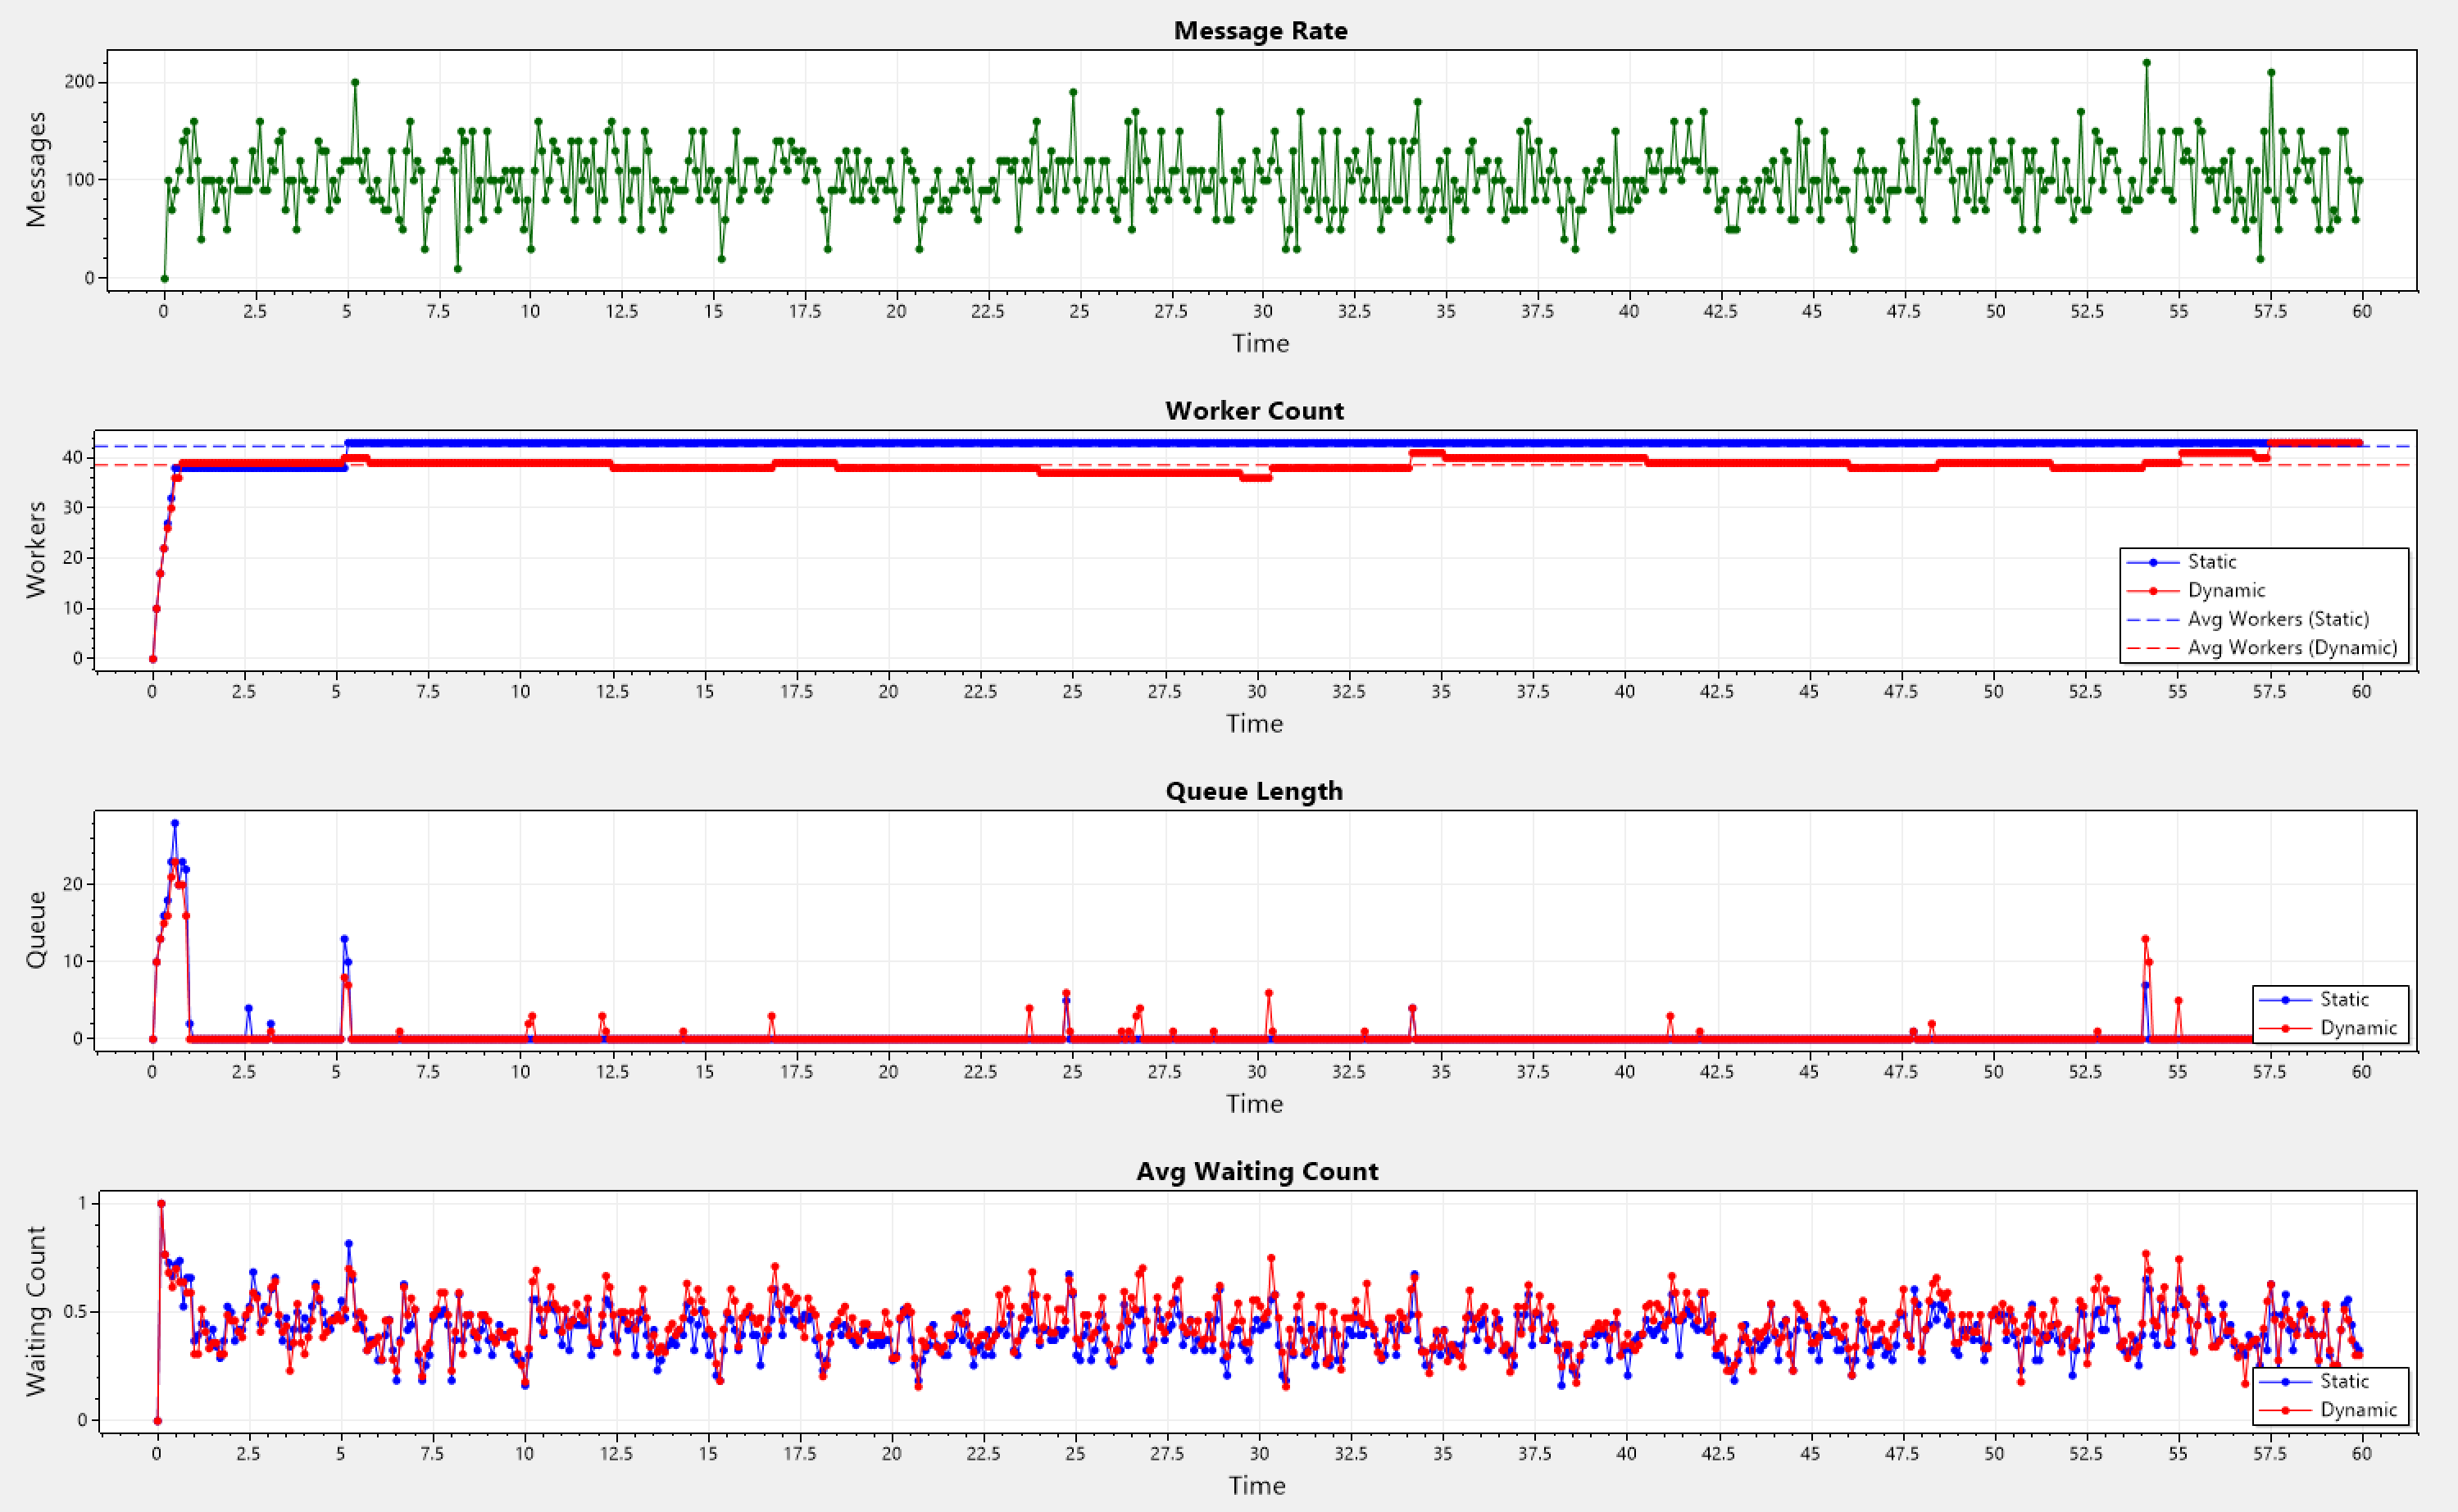Image resolution: width=2458 pixels, height=1512 pixels.
Task: Click Time axis label under Worker Count
Action: pyautogui.click(x=1254, y=724)
